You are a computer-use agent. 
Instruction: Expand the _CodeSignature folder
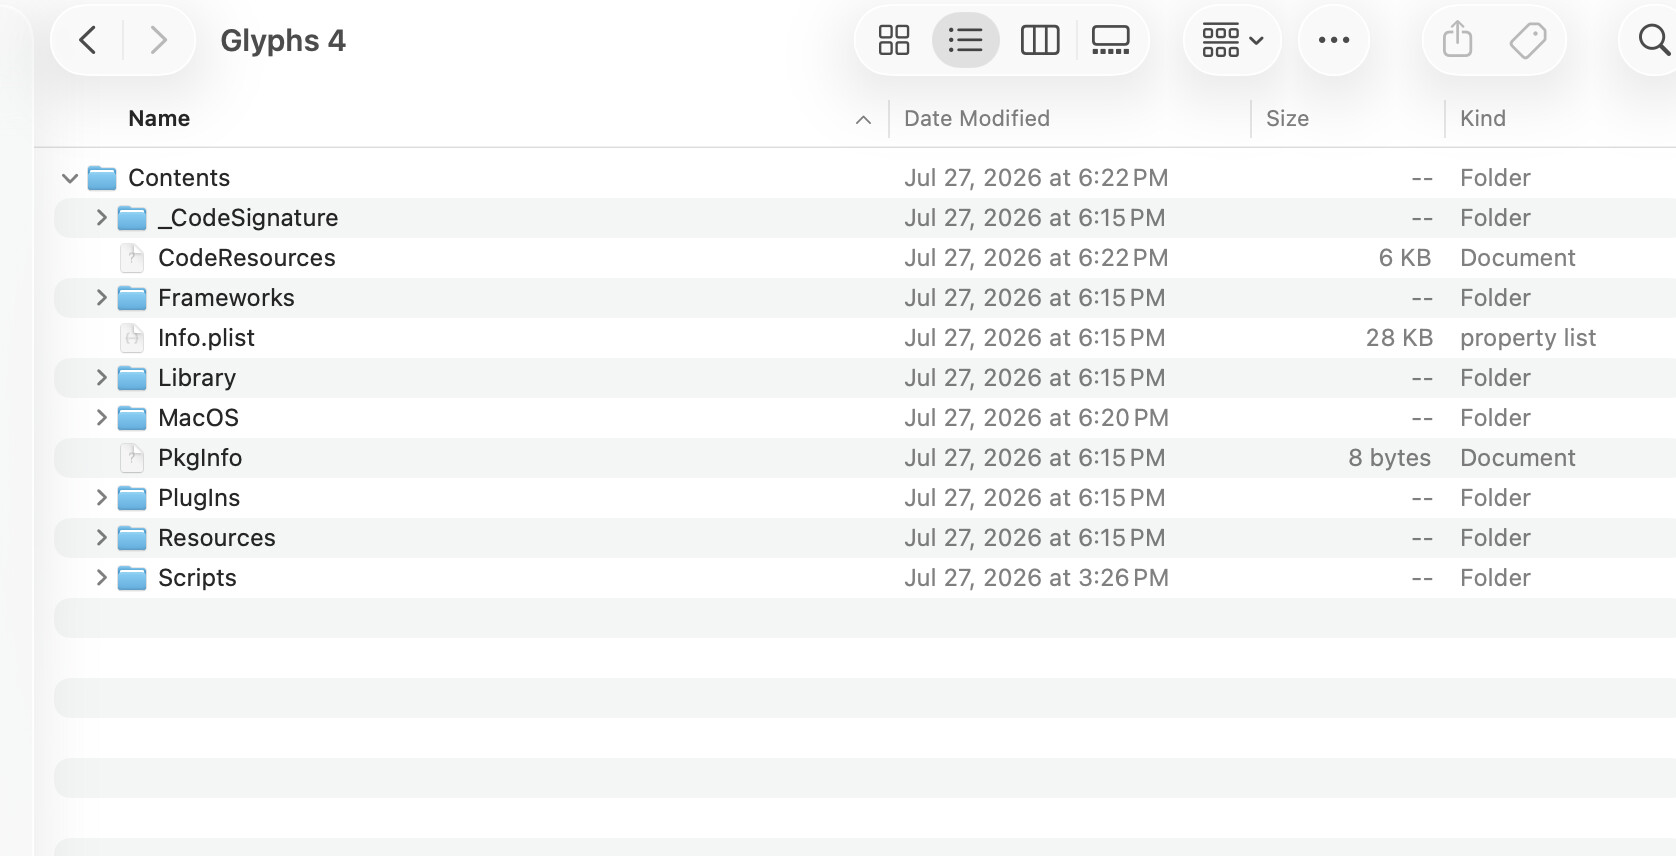click(101, 217)
